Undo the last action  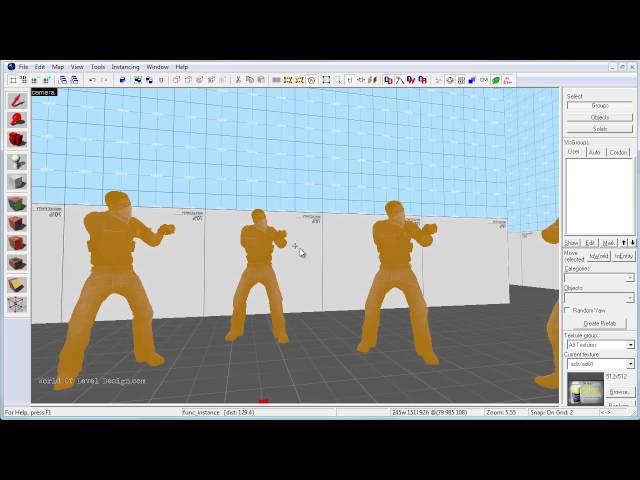pos(92,80)
